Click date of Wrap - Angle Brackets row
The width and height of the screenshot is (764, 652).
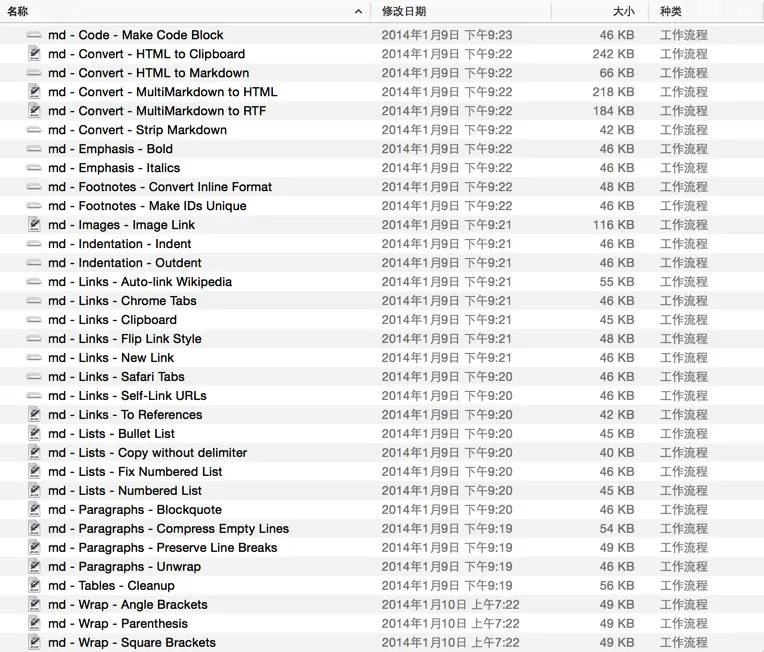(x=450, y=605)
